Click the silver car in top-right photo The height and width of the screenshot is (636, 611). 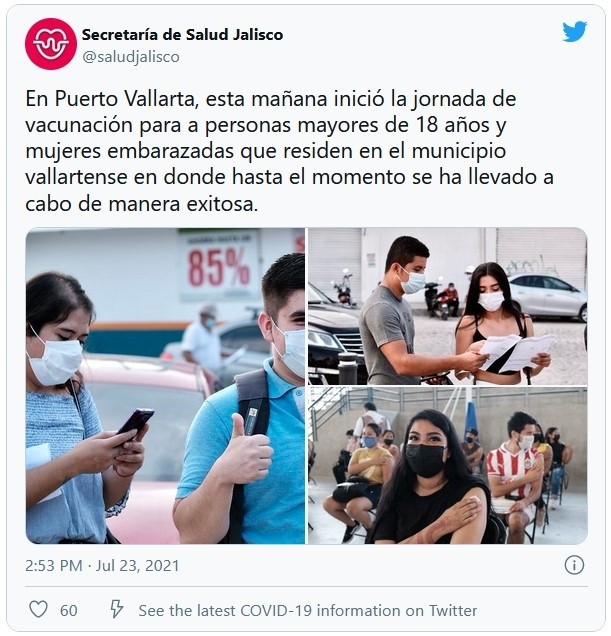pyautogui.click(x=548, y=296)
